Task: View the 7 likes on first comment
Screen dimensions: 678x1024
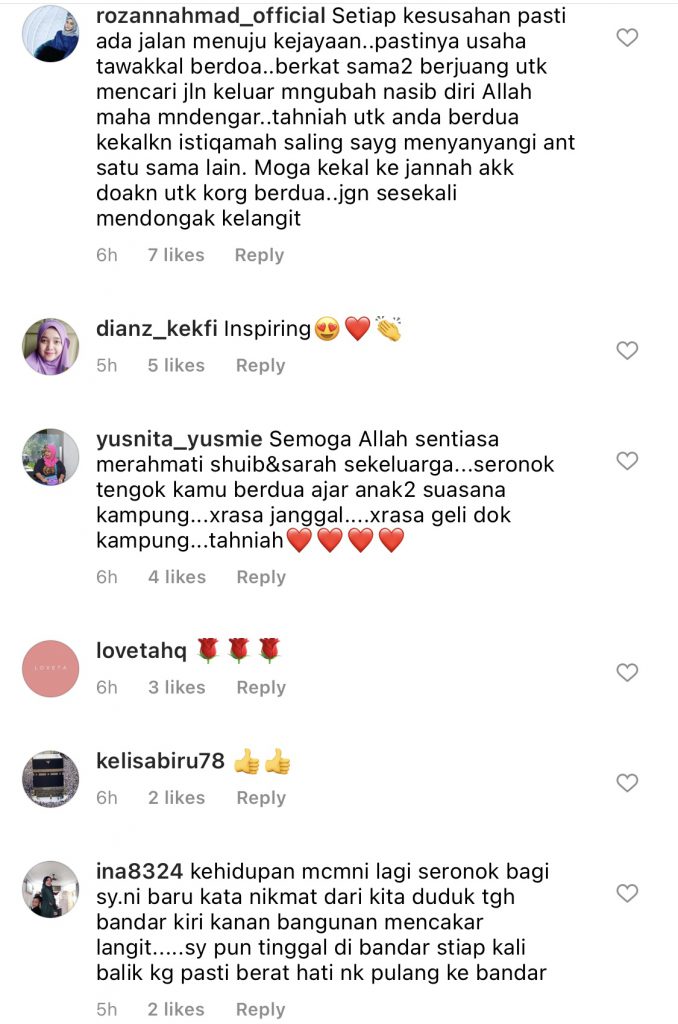Action: [x=176, y=255]
